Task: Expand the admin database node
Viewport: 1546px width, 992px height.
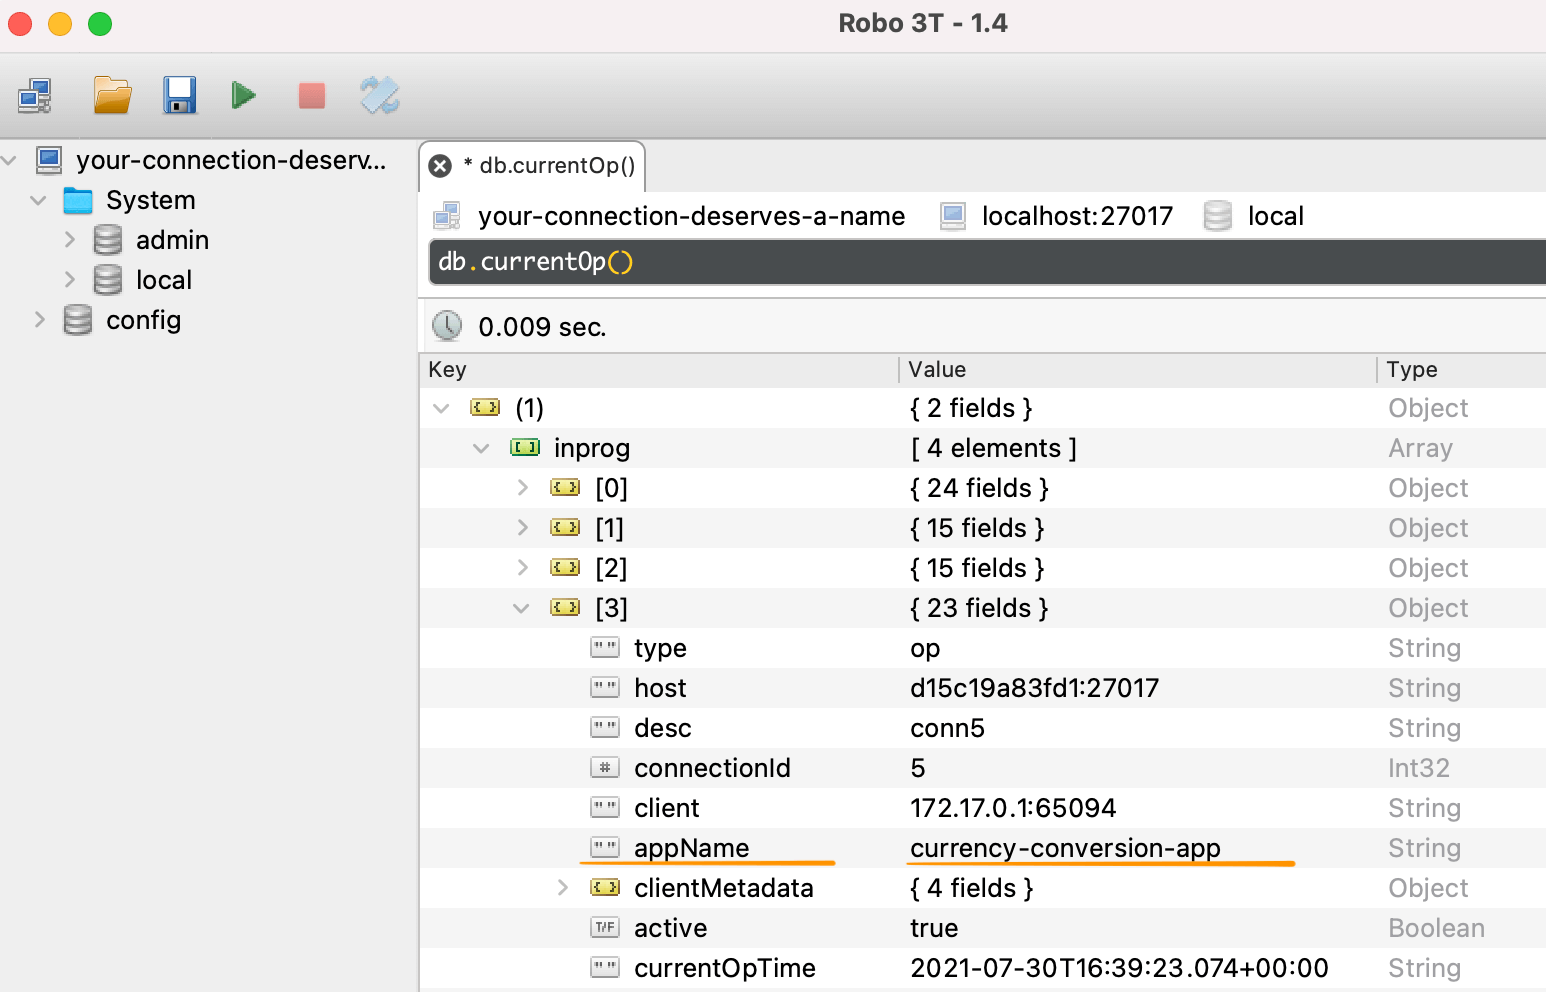Action: 70,240
